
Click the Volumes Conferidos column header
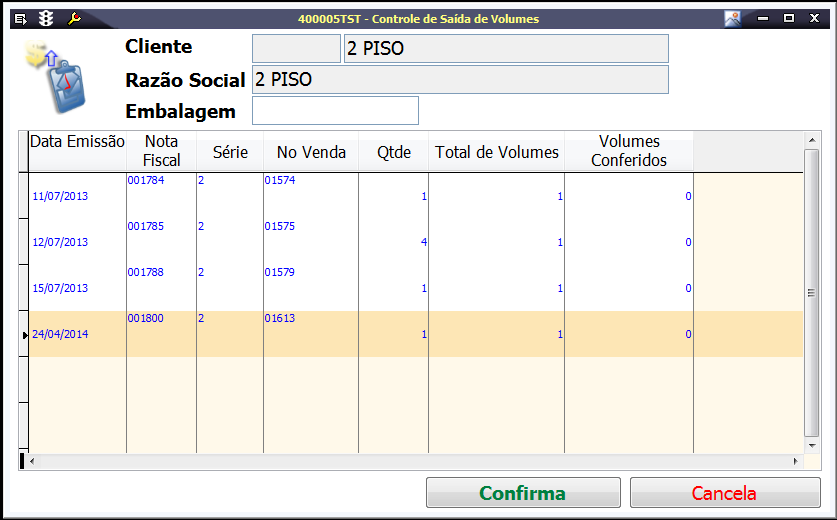[x=629, y=152]
